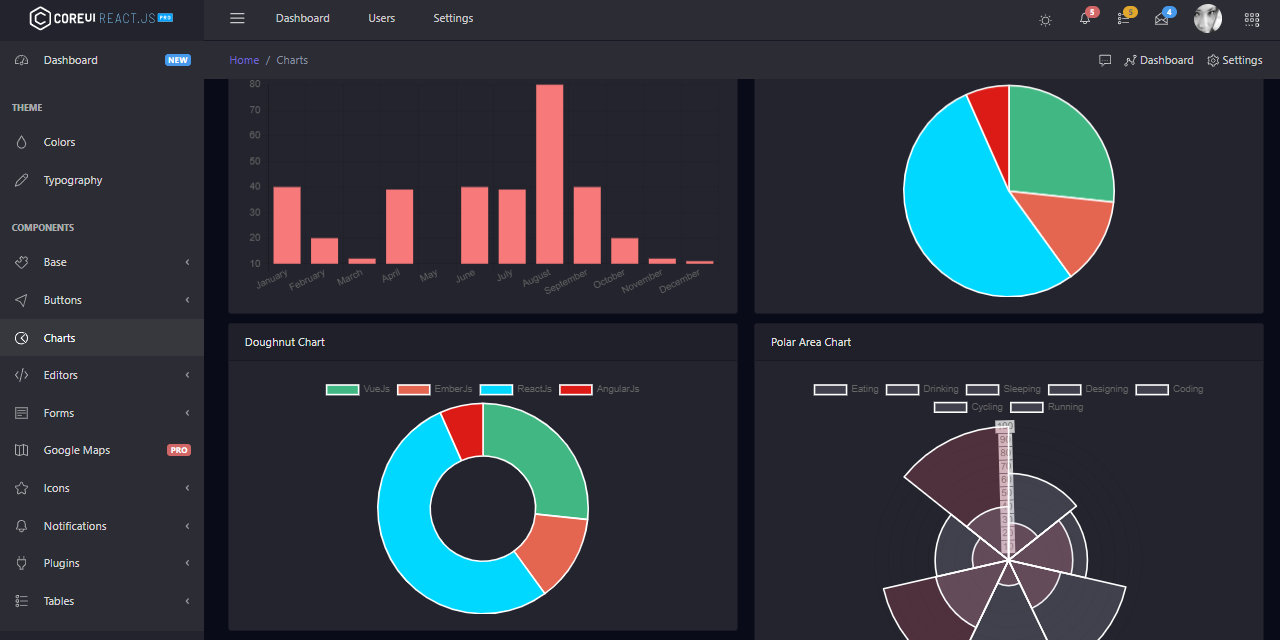Click the Settings link in breadcrumb bar
Screen dimensions: 1280x640
click(1234, 60)
